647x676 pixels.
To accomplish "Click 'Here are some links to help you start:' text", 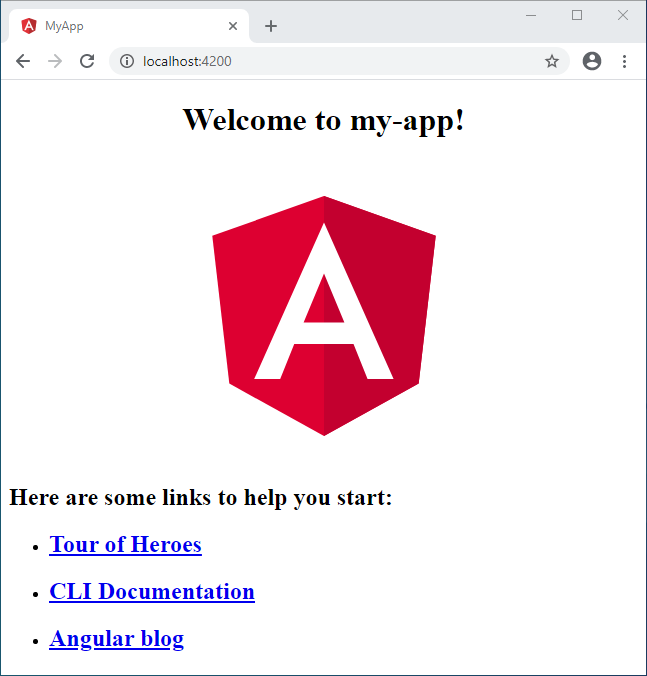I will (201, 497).
